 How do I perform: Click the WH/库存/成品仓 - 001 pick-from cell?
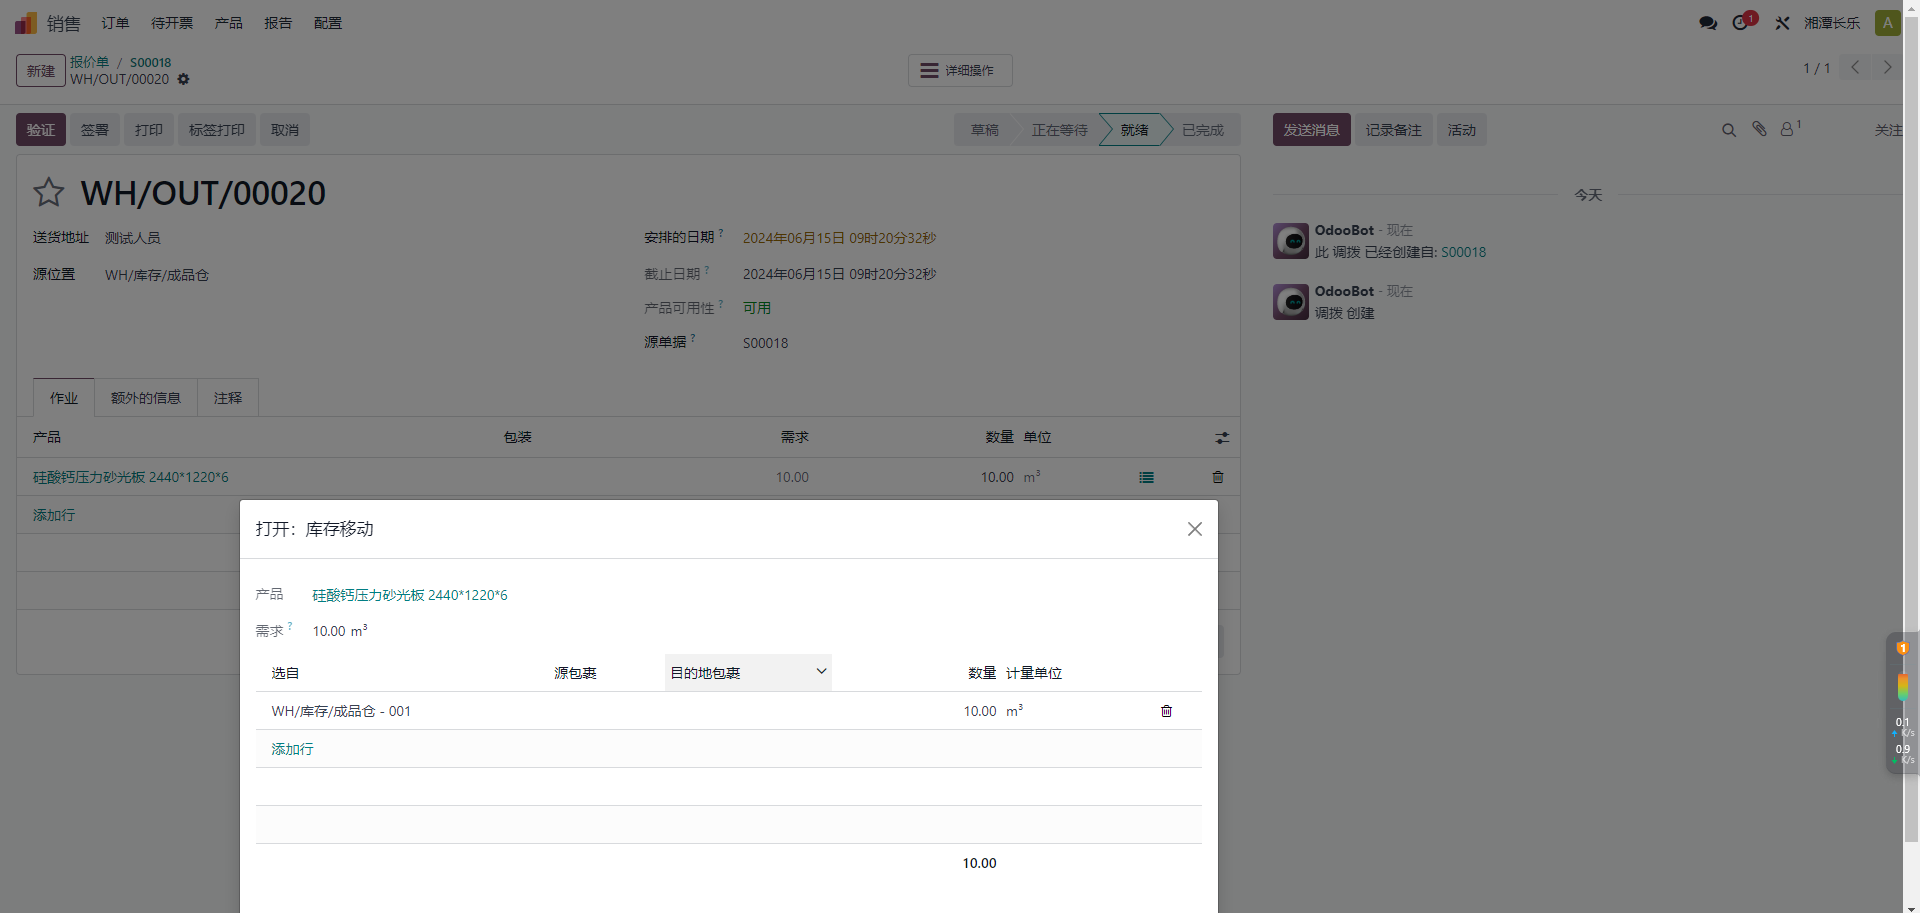click(x=341, y=711)
